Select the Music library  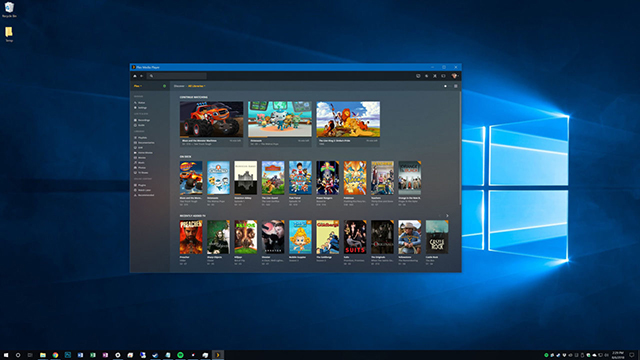[x=140, y=162]
